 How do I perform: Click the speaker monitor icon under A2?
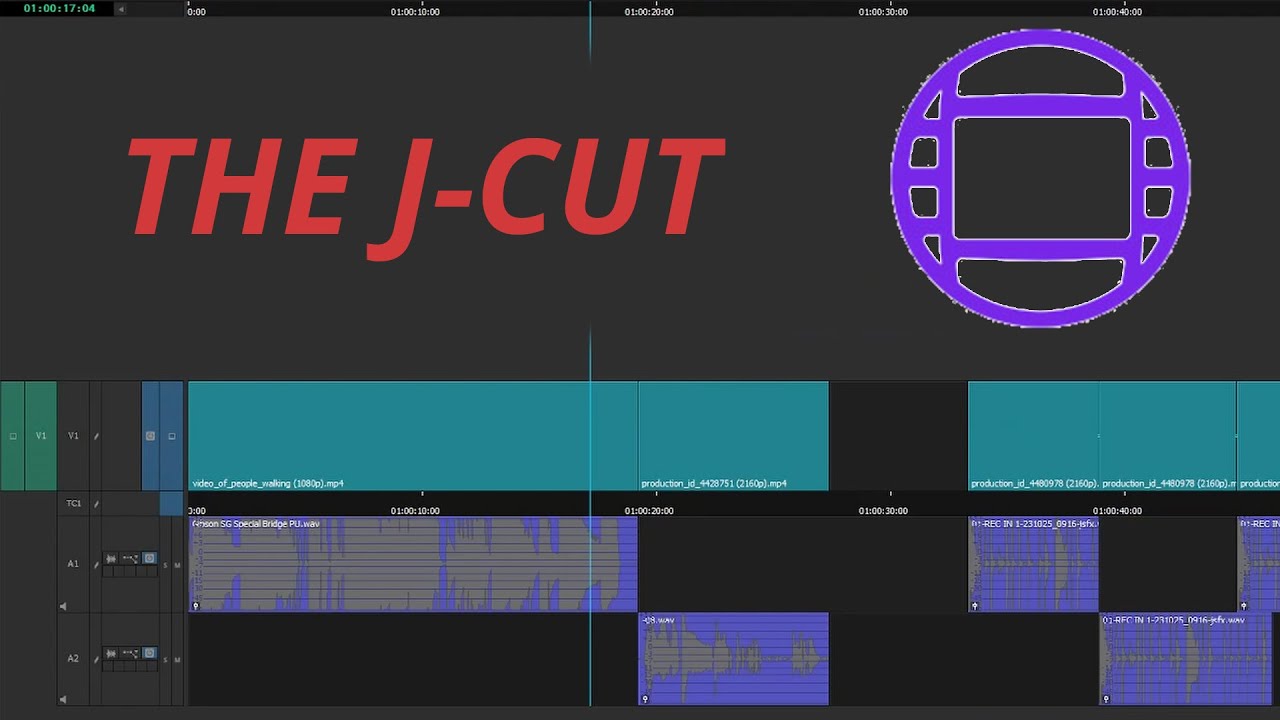pos(63,699)
